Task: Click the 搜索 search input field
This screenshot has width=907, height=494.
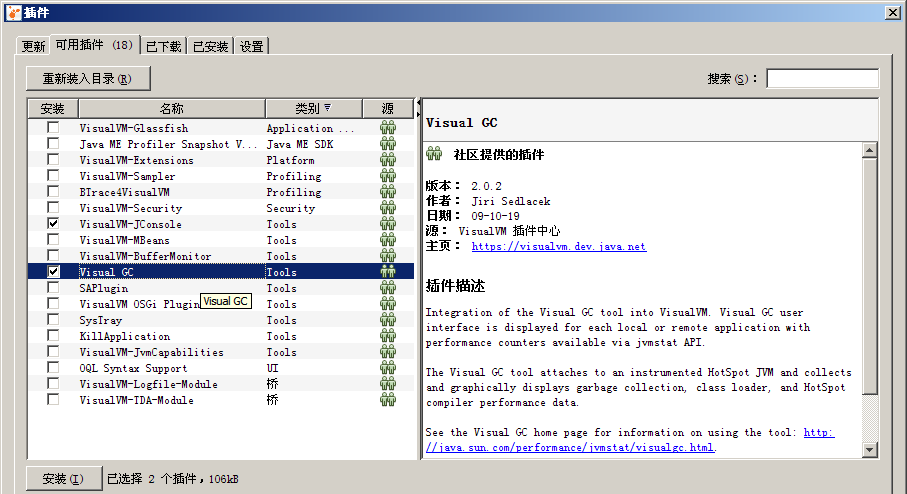Action: tap(823, 78)
